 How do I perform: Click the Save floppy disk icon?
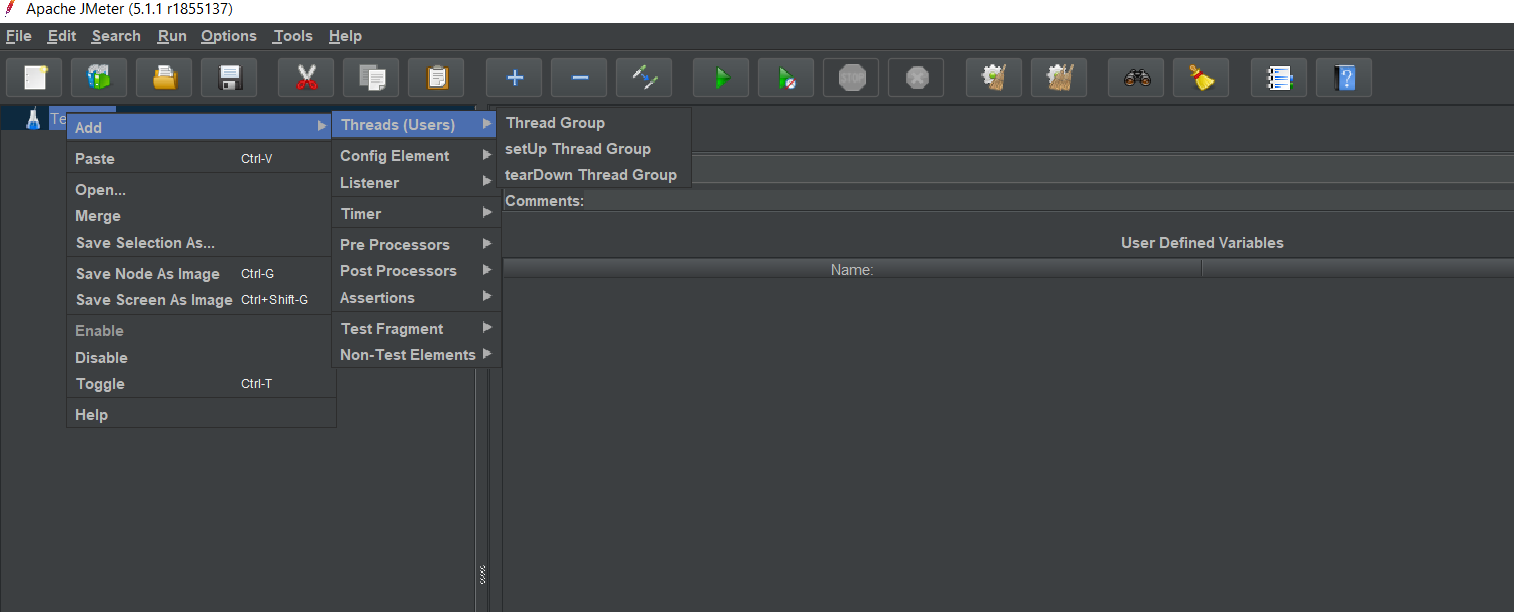coord(229,78)
